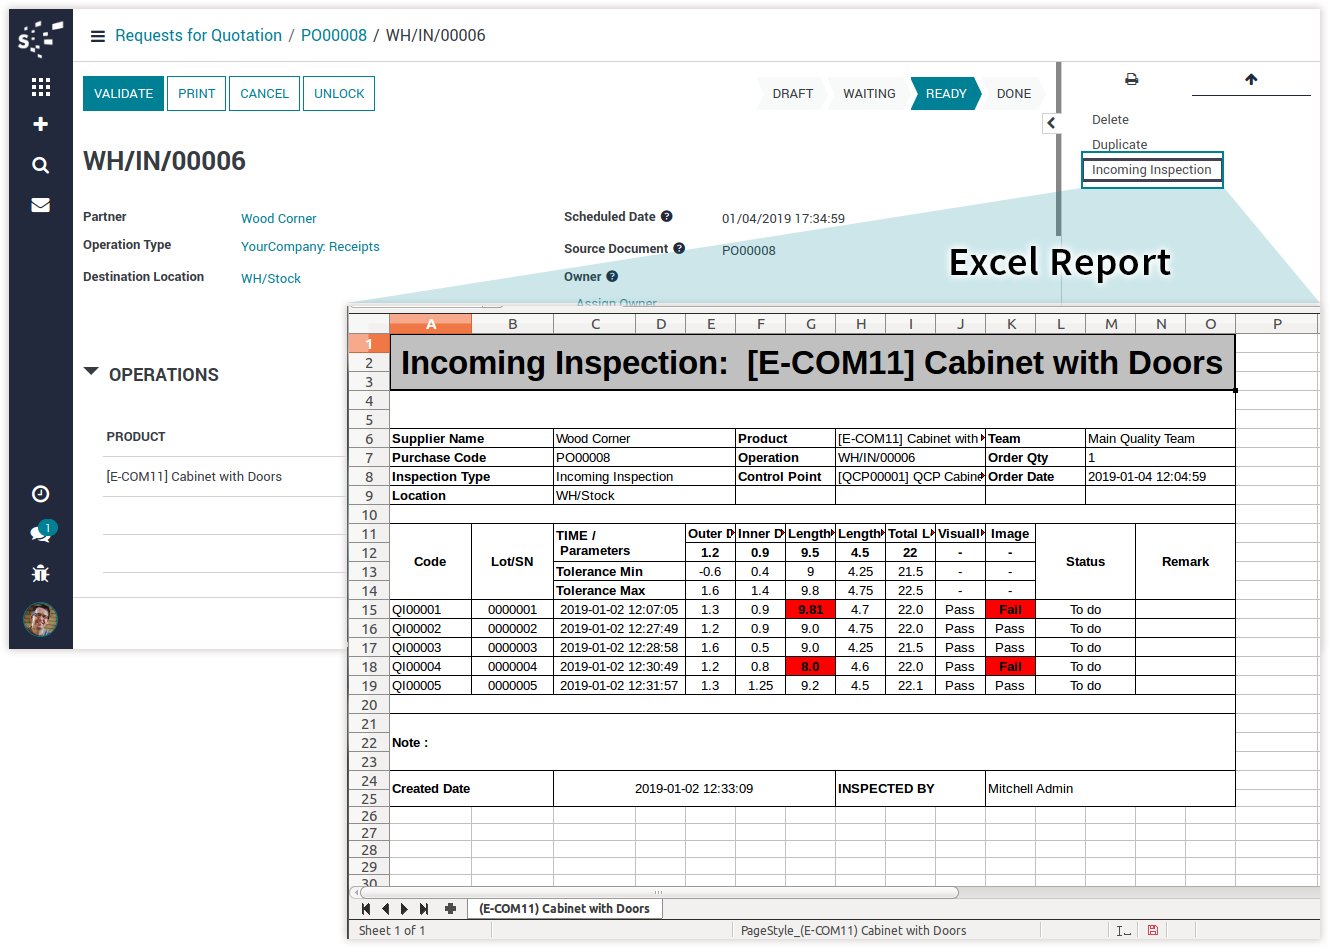Open search via the magnifier sidebar icon
This screenshot has height=948, width=1329.
point(41,165)
